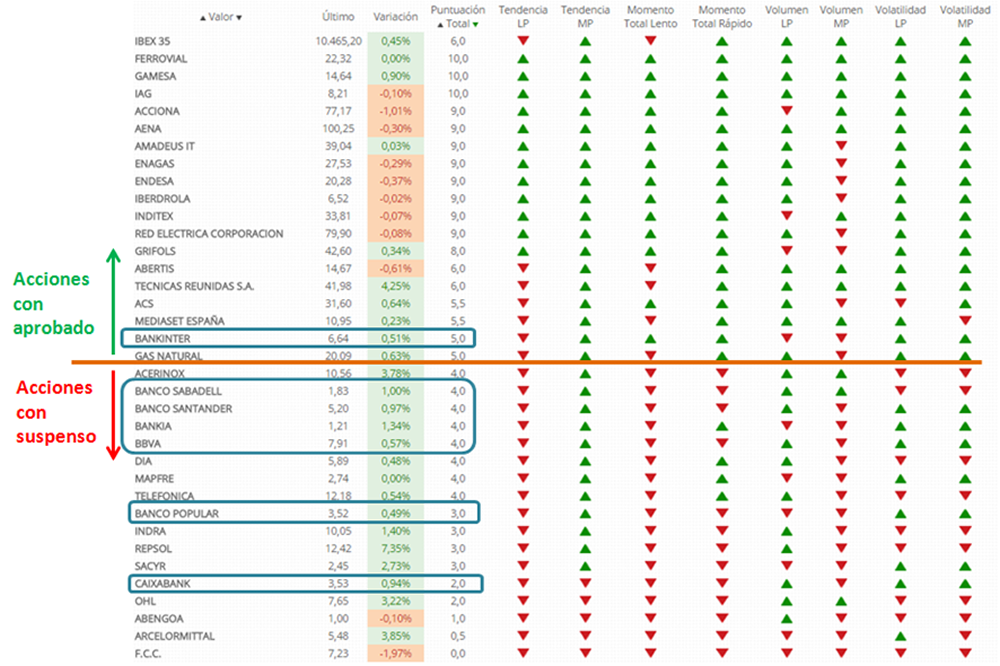The image size is (1000, 666).
Task: Select the GAMESA stock name
Action: pyautogui.click(x=155, y=76)
